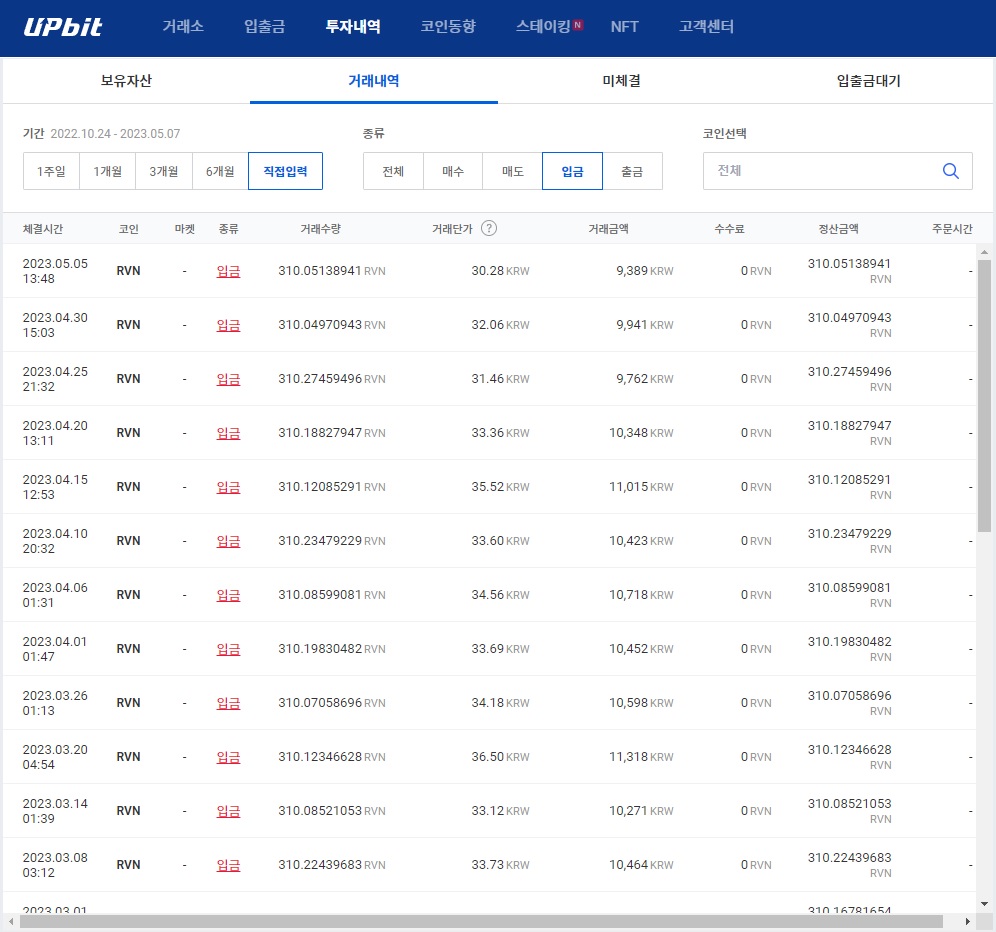Open the 고객센터 menu

706,26
